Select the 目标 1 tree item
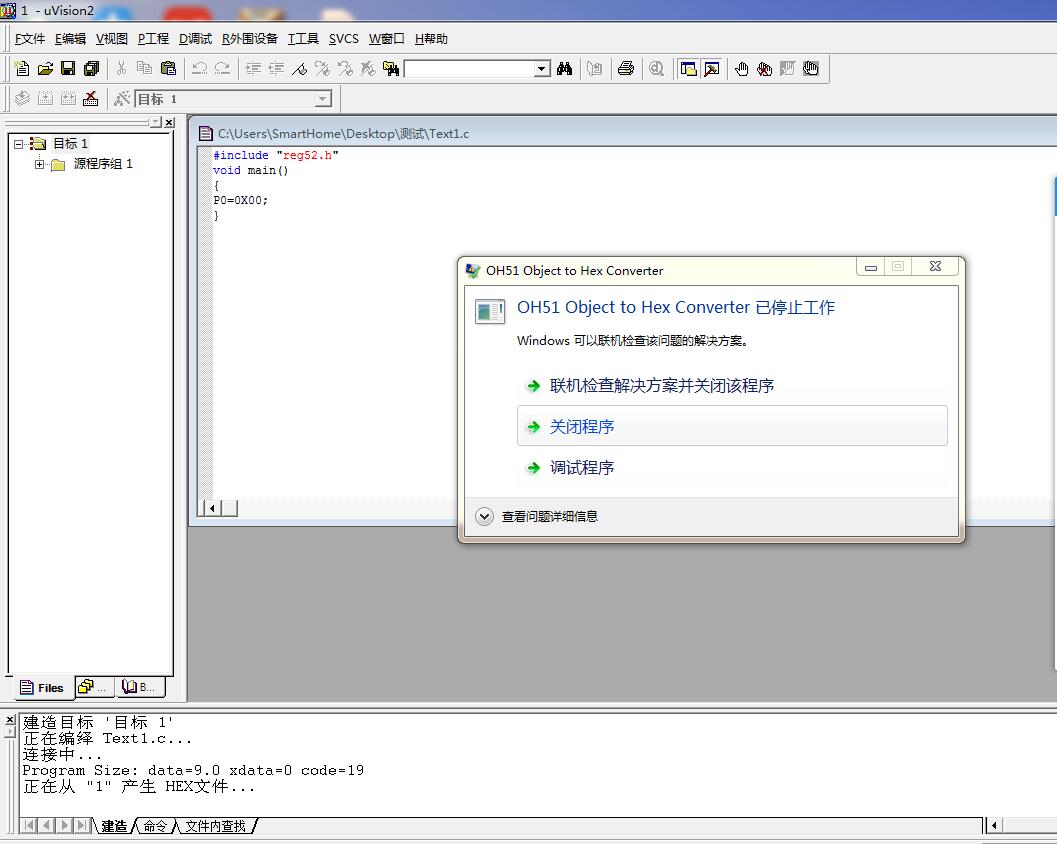The width and height of the screenshot is (1057, 844). pos(70,144)
